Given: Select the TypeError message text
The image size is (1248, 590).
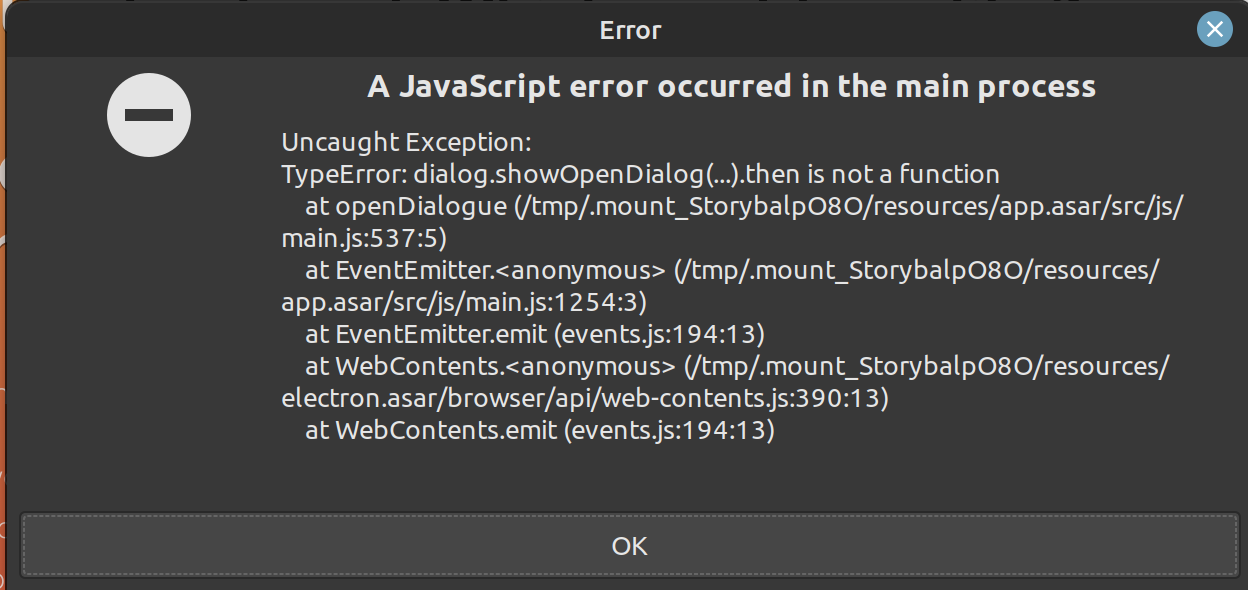Looking at the screenshot, I should coord(639,174).
